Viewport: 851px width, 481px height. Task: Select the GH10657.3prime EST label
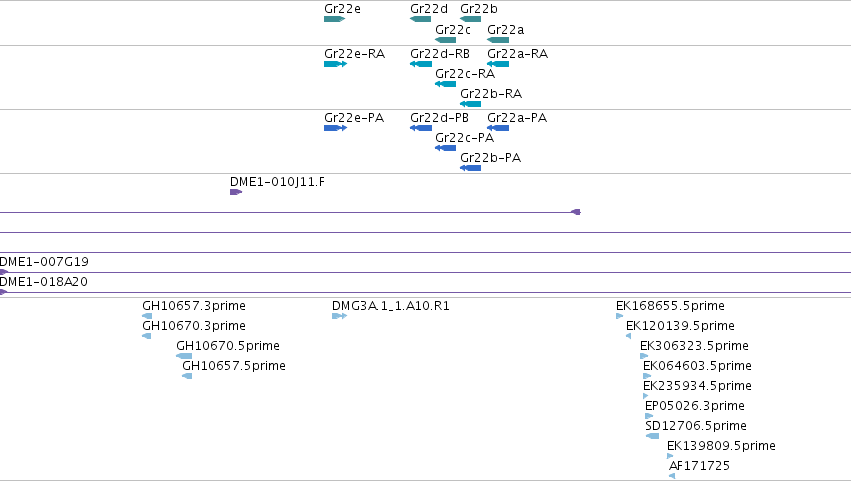194,306
